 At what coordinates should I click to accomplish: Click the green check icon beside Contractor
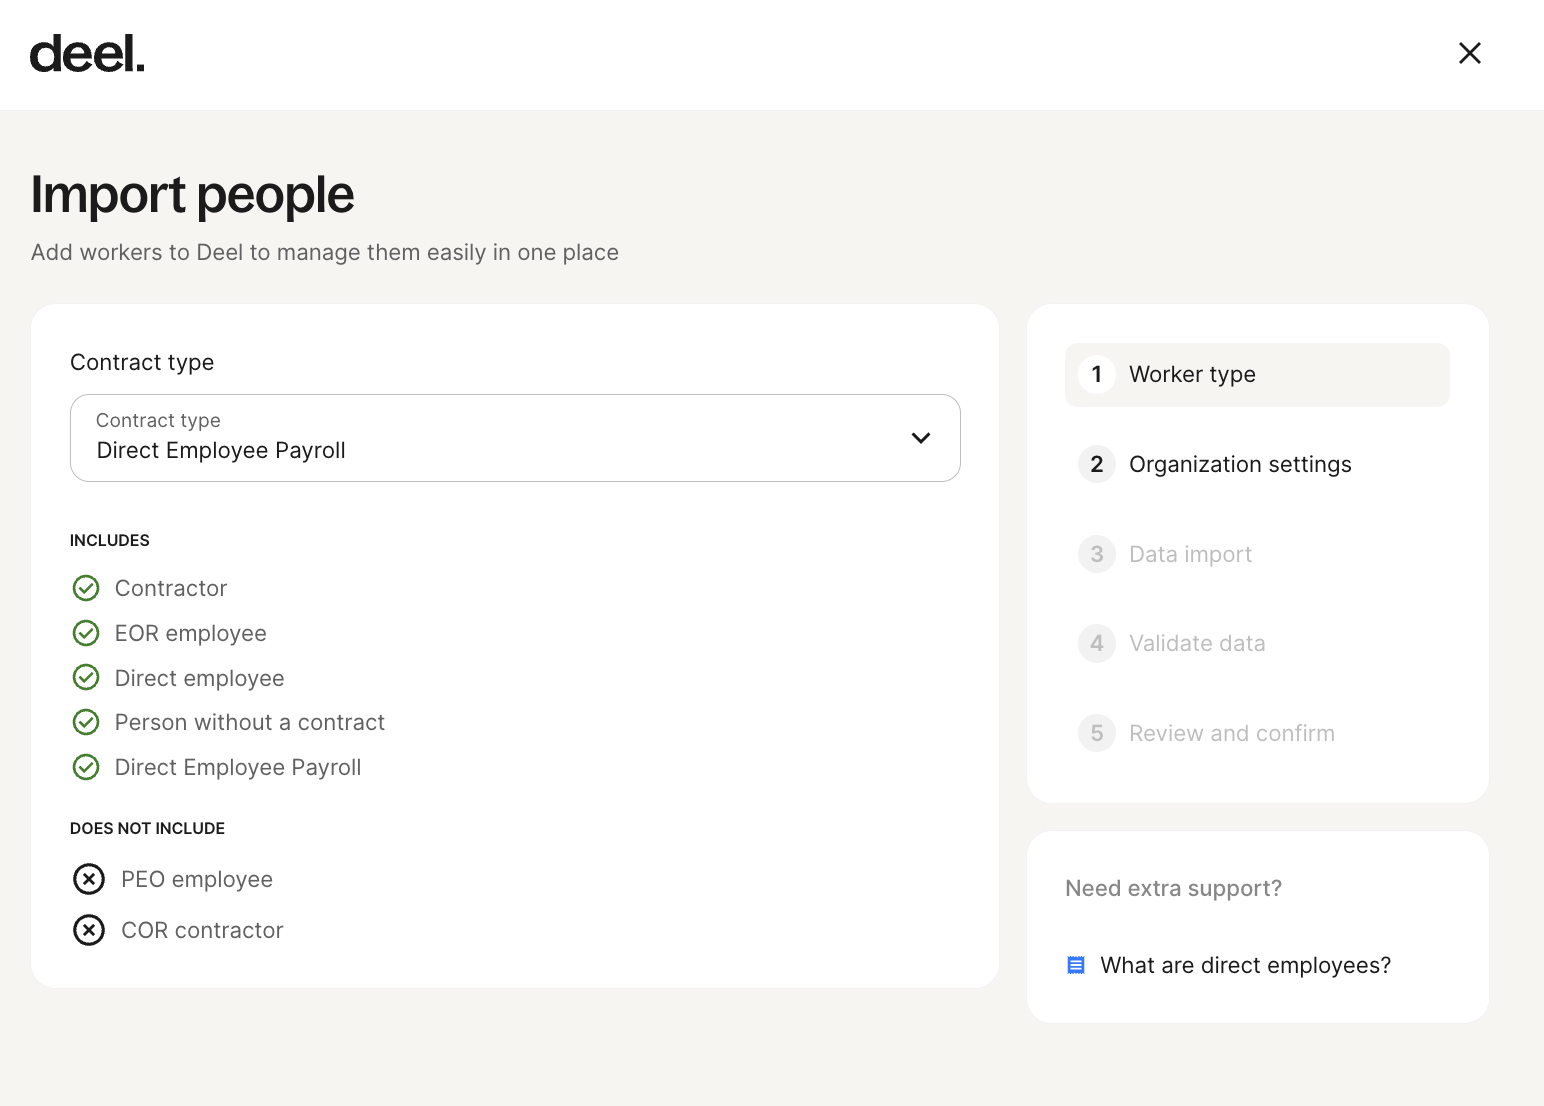86,588
